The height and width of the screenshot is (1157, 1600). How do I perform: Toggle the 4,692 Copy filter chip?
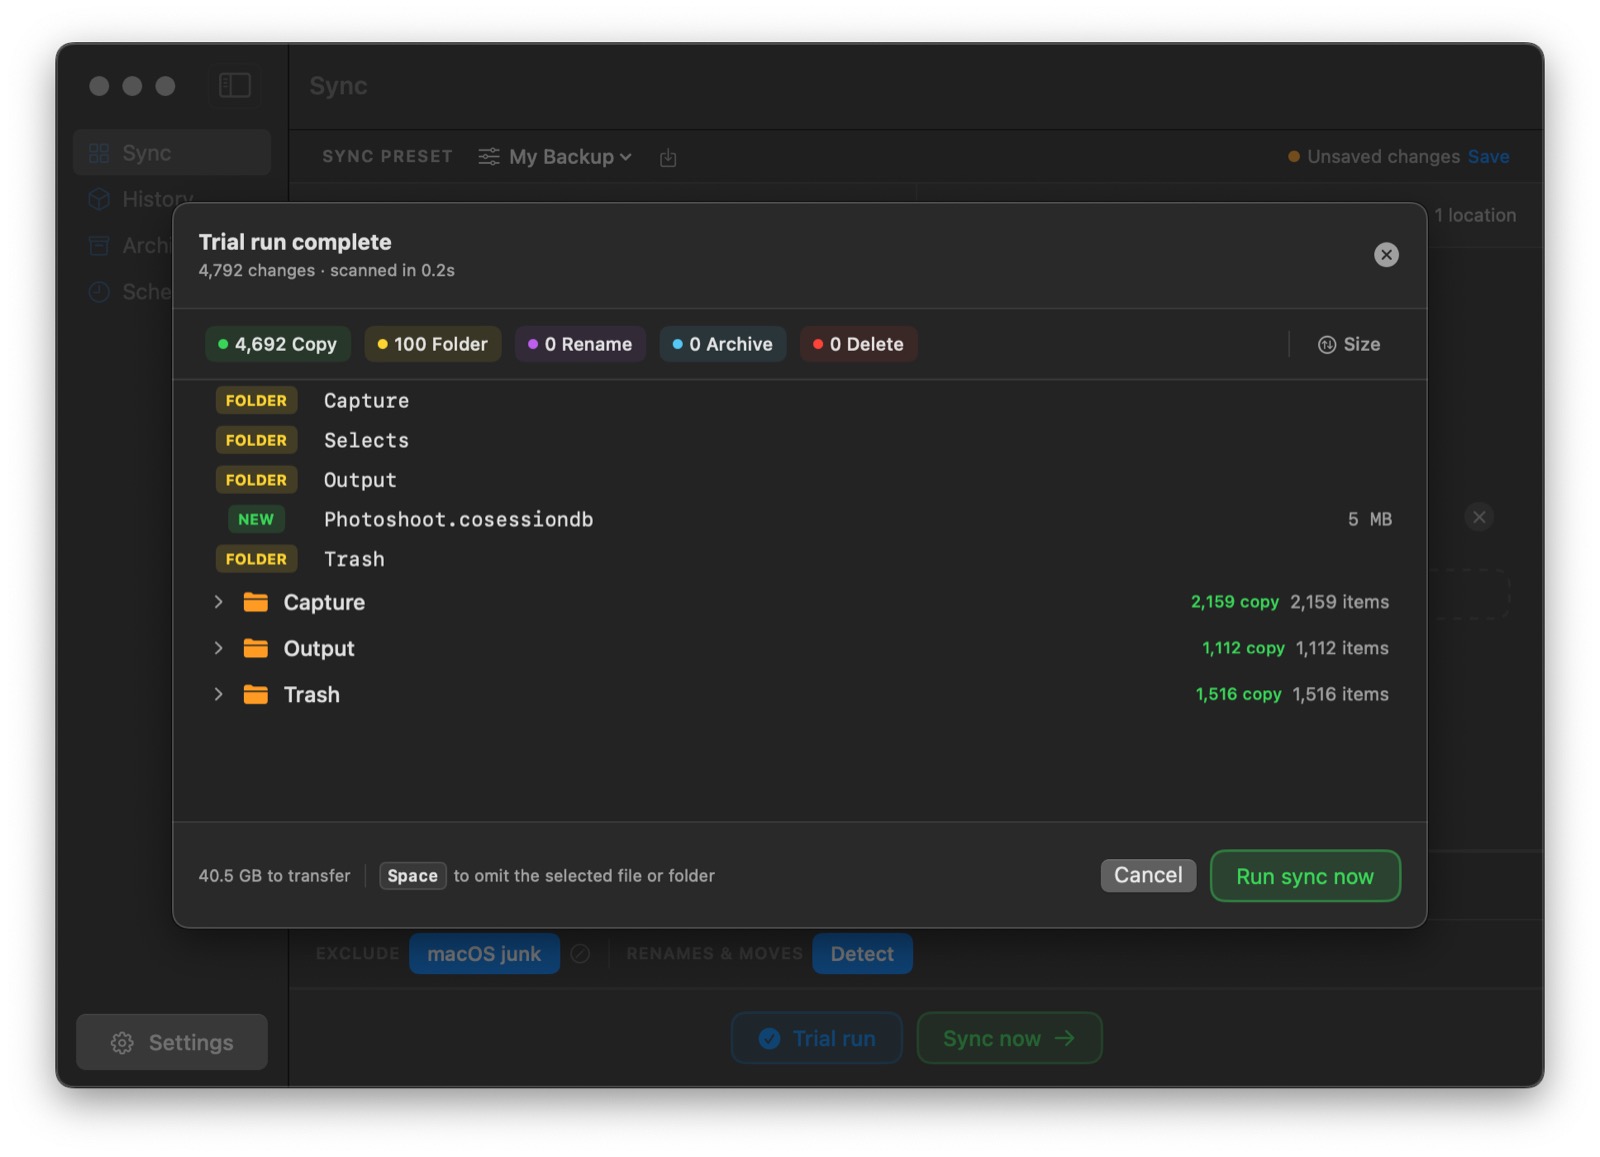(277, 344)
